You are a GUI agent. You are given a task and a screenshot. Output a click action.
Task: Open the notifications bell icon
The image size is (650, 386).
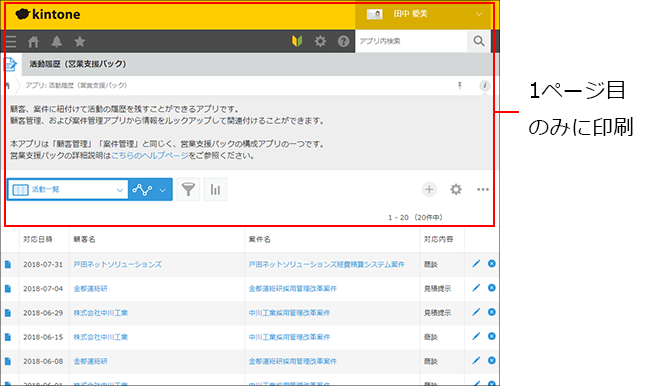57,41
